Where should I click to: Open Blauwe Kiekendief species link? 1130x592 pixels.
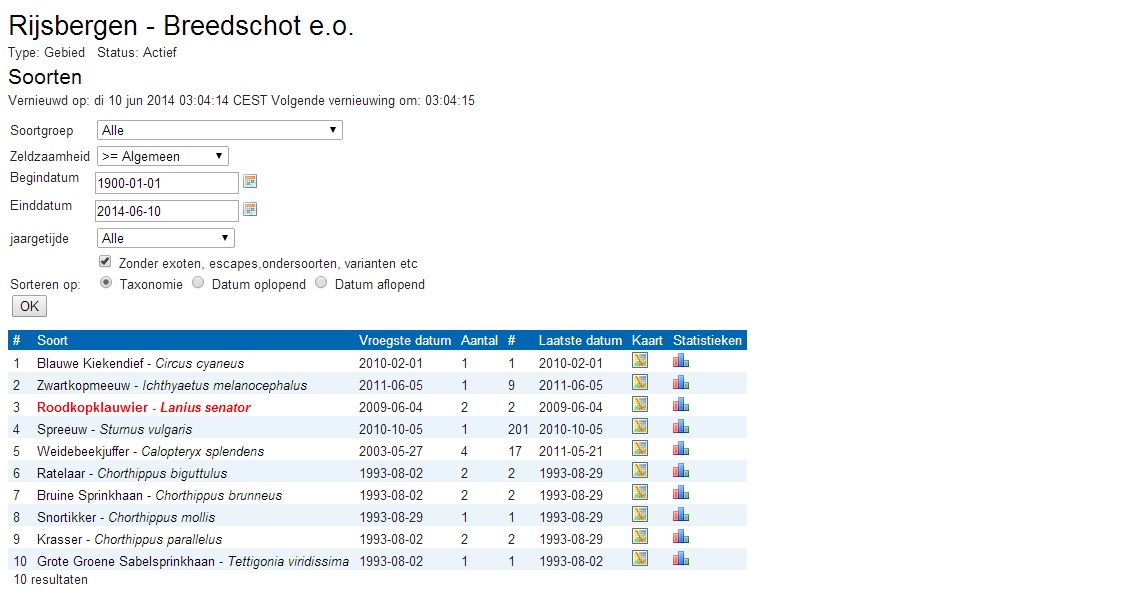tap(141, 363)
